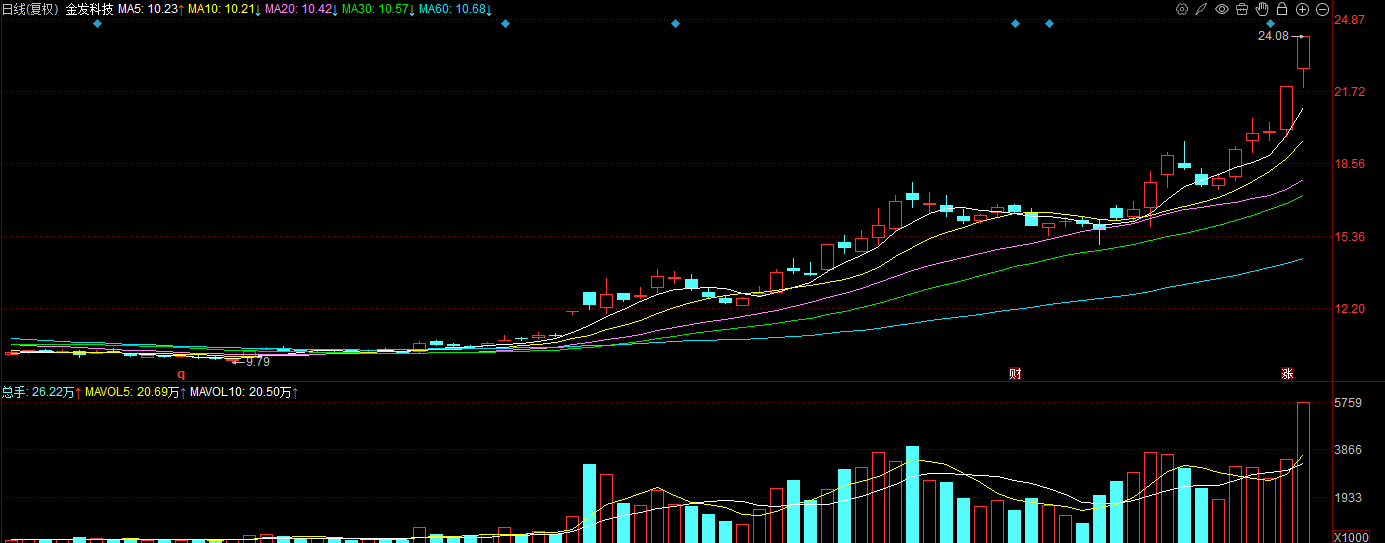Click the red 'q' event marker

(182, 374)
